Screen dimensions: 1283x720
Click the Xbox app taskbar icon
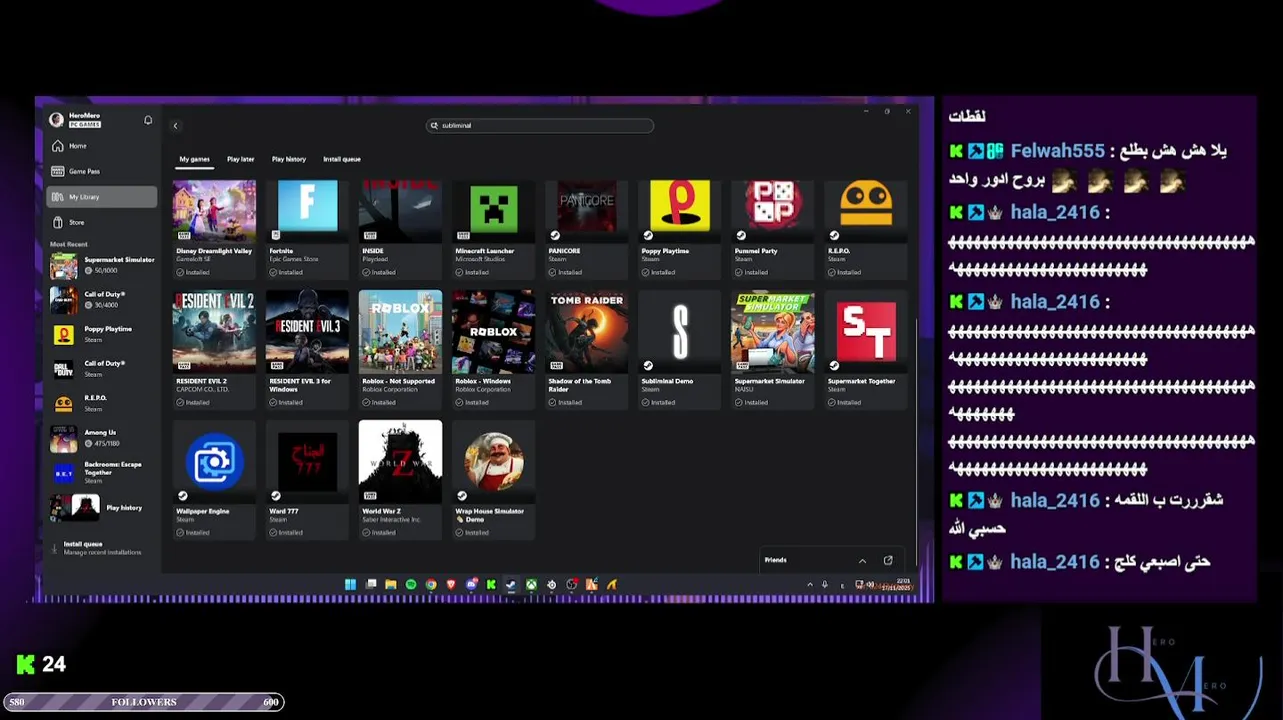[x=532, y=585]
